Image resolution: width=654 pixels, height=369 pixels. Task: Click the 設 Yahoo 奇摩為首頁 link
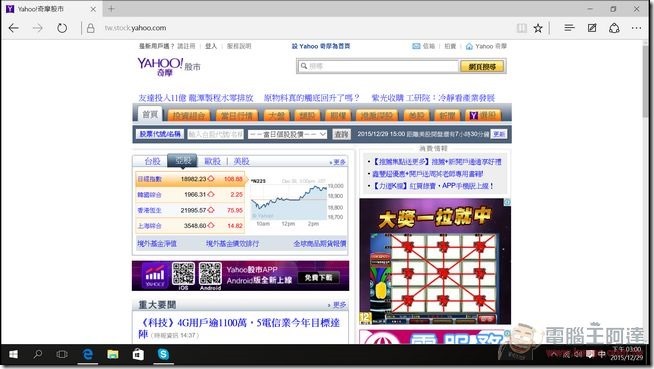pos(321,46)
